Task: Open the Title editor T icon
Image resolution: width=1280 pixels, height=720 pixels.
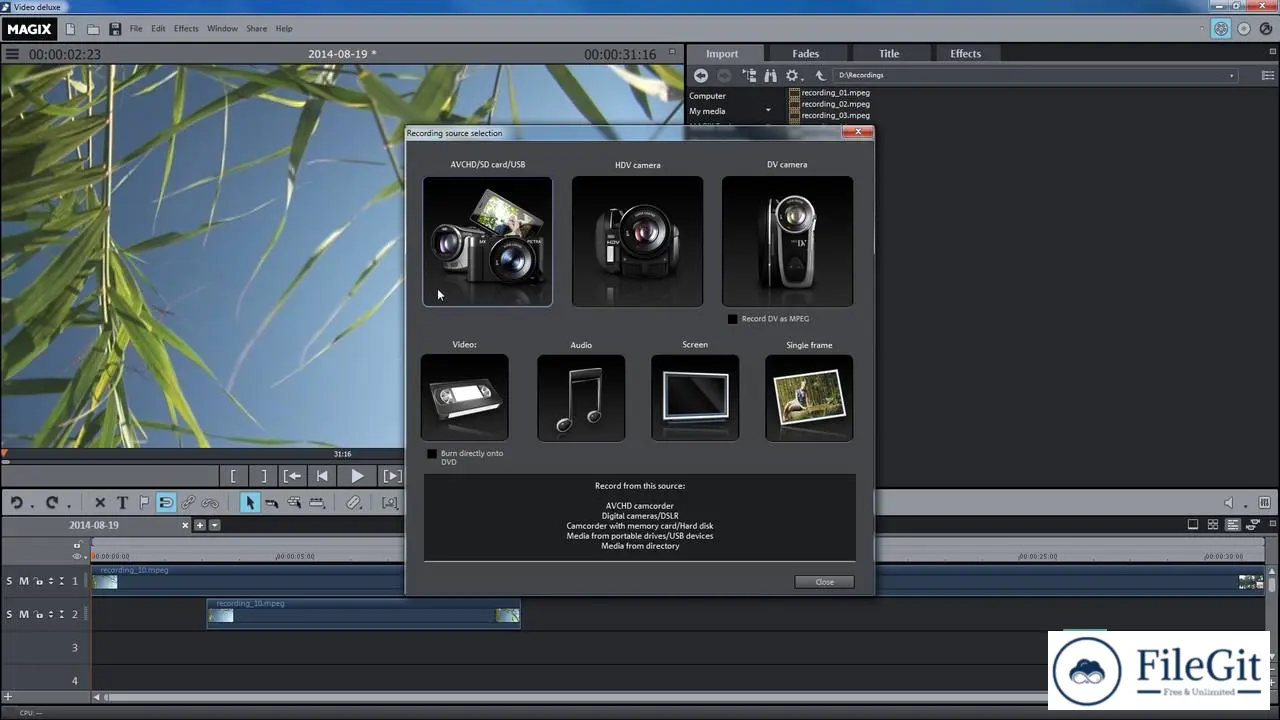Action: tap(122, 503)
